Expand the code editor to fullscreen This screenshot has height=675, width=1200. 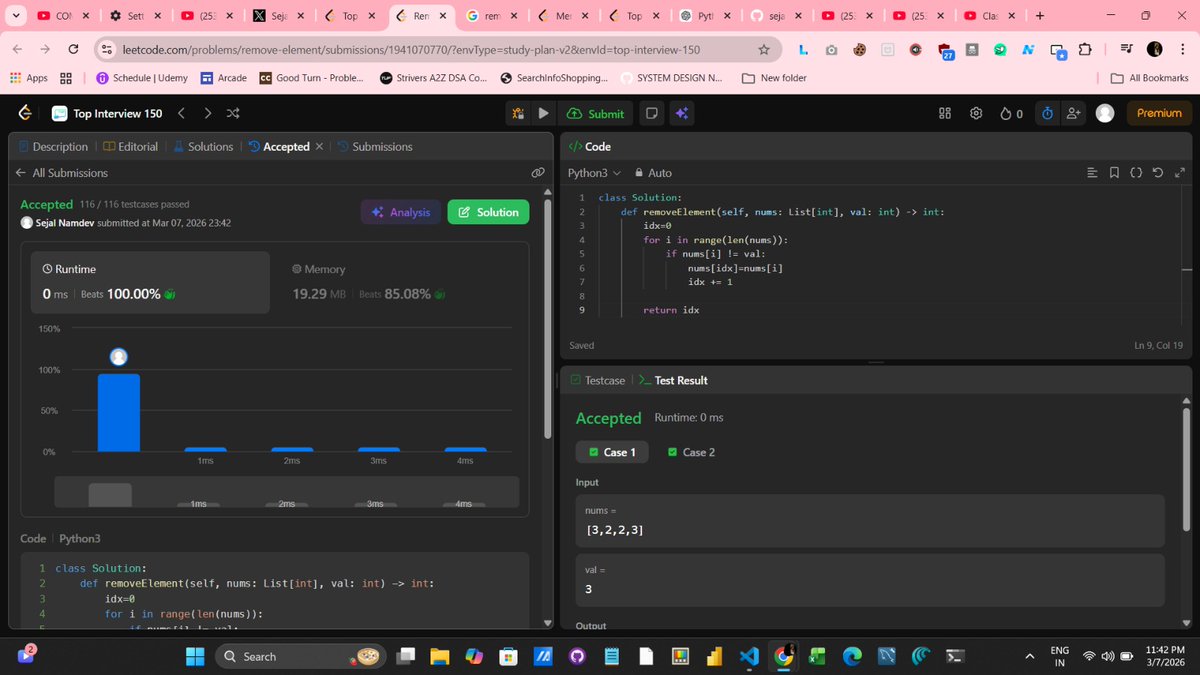pyautogui.click(x=1179, y=173)
